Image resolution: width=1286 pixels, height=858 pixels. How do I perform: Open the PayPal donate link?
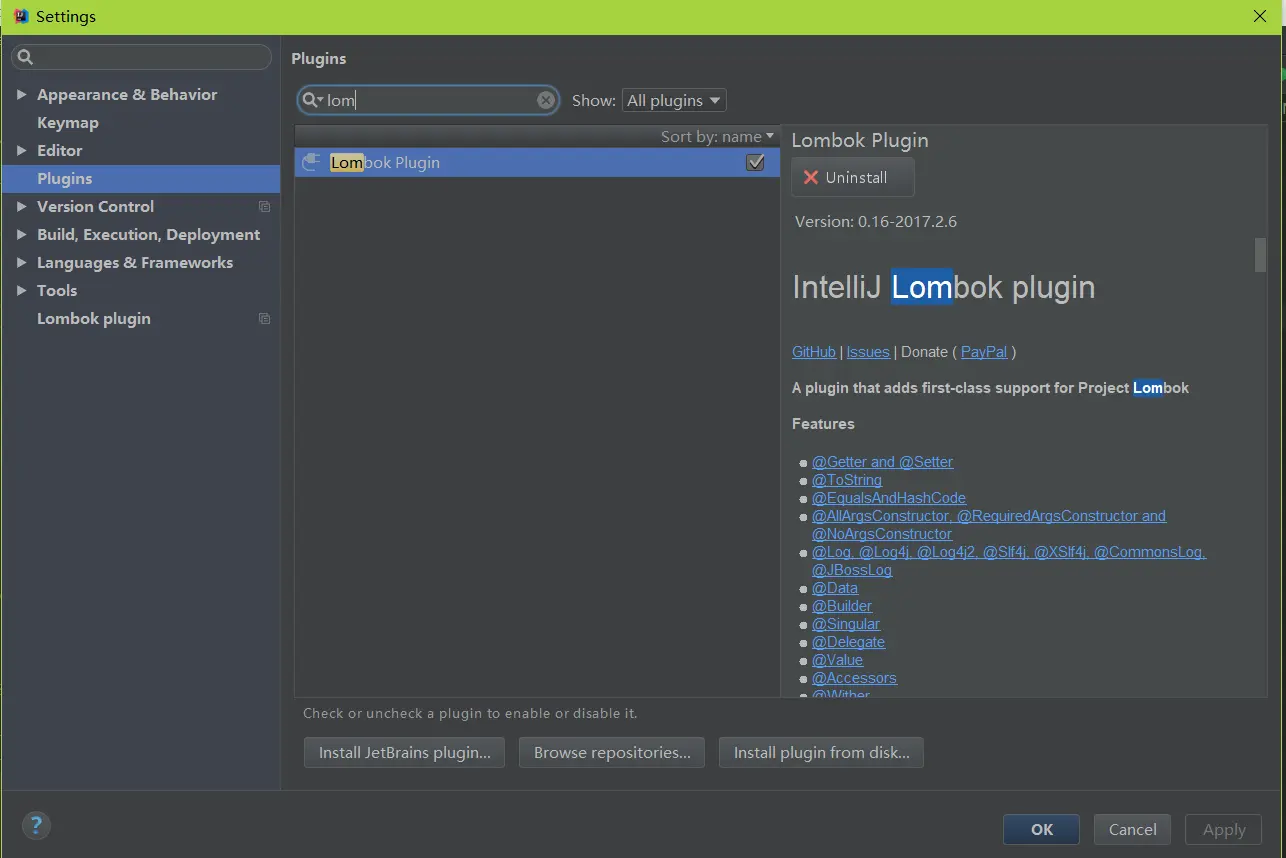tap(984, 352)
